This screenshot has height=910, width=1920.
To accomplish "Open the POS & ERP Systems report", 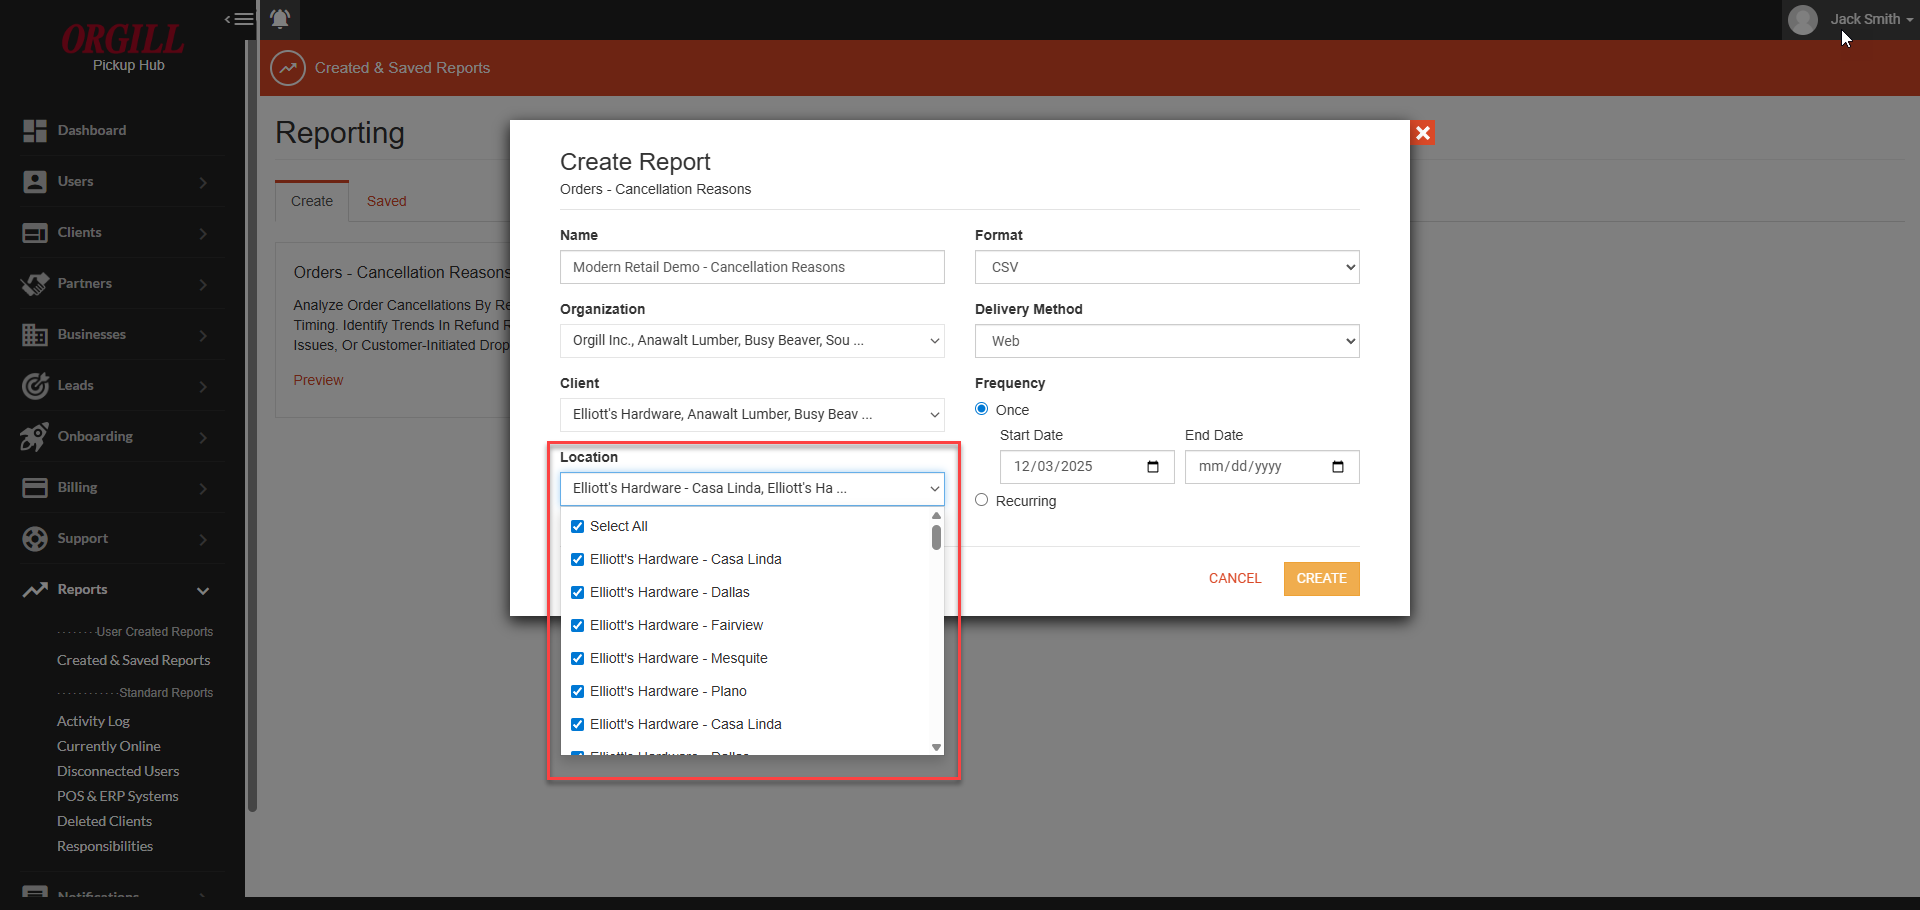I will pyautogui.click(x=118, y=796).
